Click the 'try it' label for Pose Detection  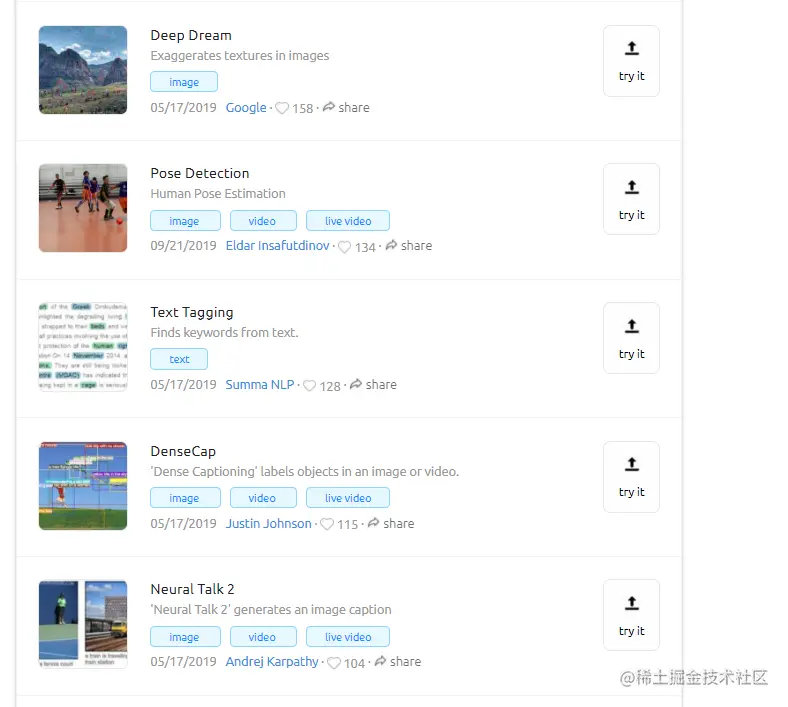click(x=631, y=215)
